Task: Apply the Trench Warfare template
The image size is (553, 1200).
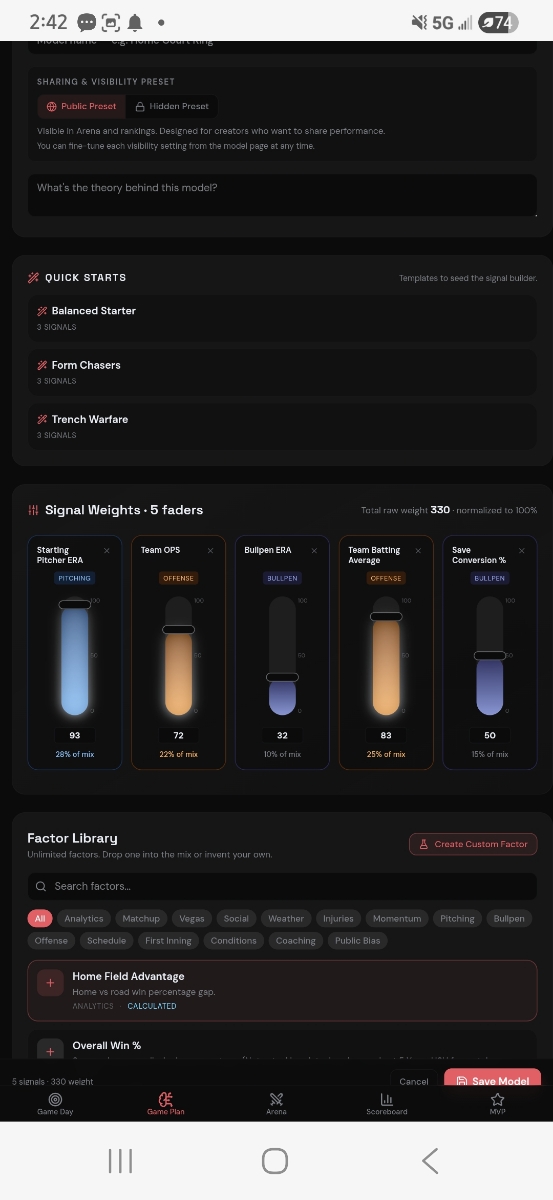Action: [x=282, y=426]
